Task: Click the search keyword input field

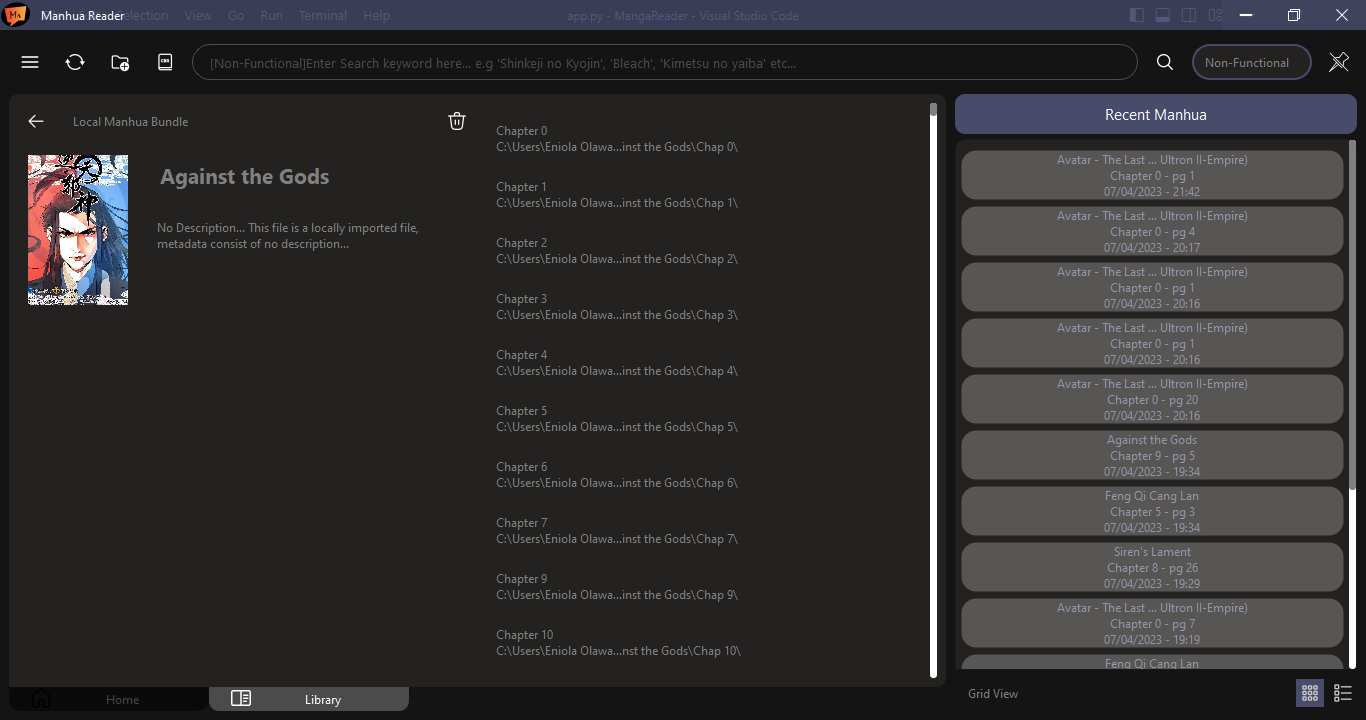Action: (x=665, y=62)
